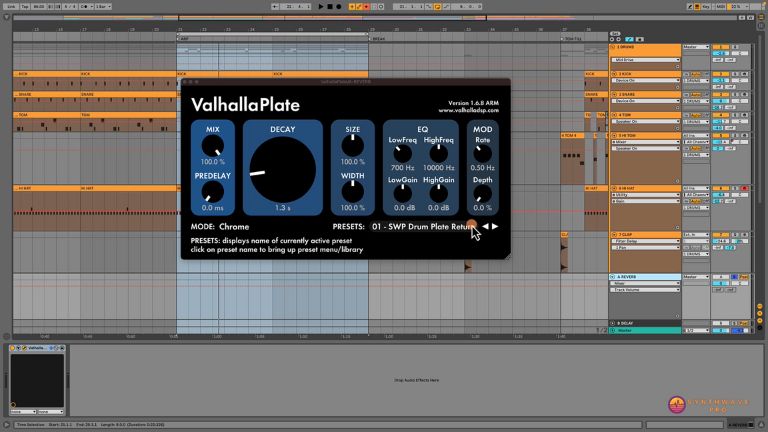Image resolution: width=768 pixels, height=432 pixels.
Task: Open preset menu '01 - SWP Drum Plate Return'
Action: (x=423, y=227)
